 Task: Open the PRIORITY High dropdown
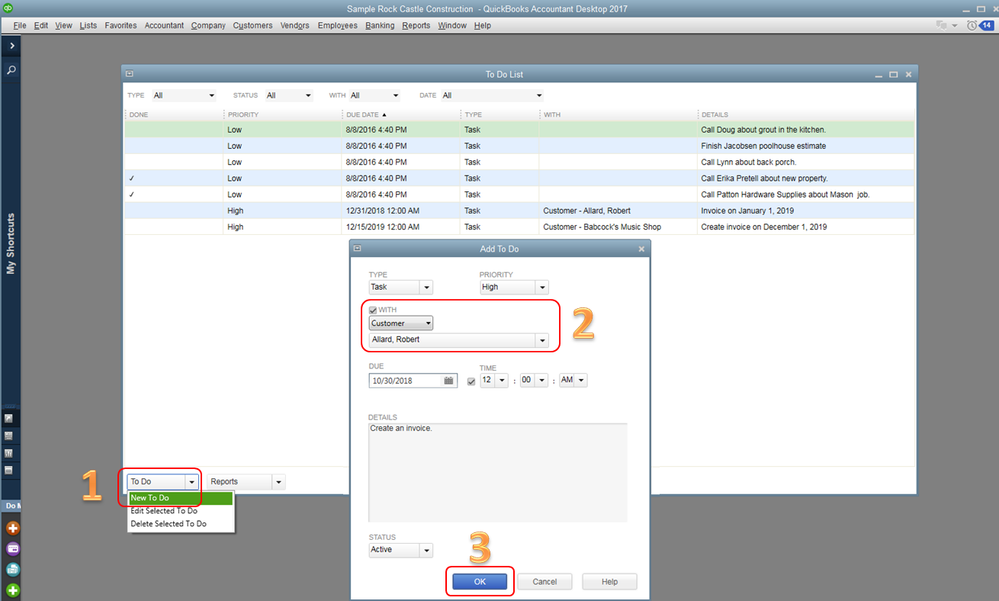542,287
